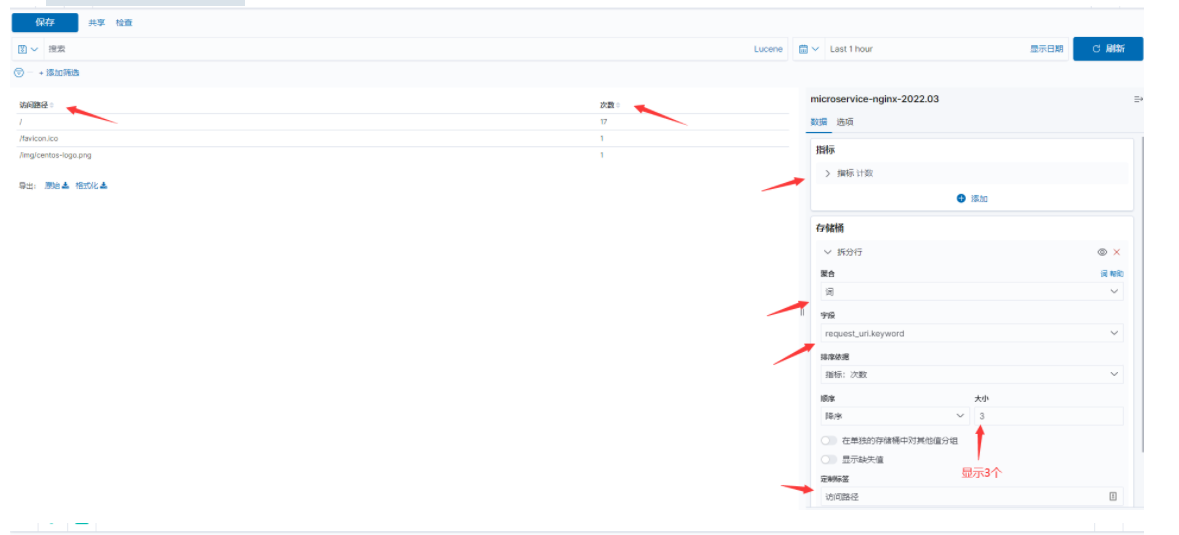Open the 词 帮助 help link
This screenshot has width=1179, height=535.
point(1112,274)
